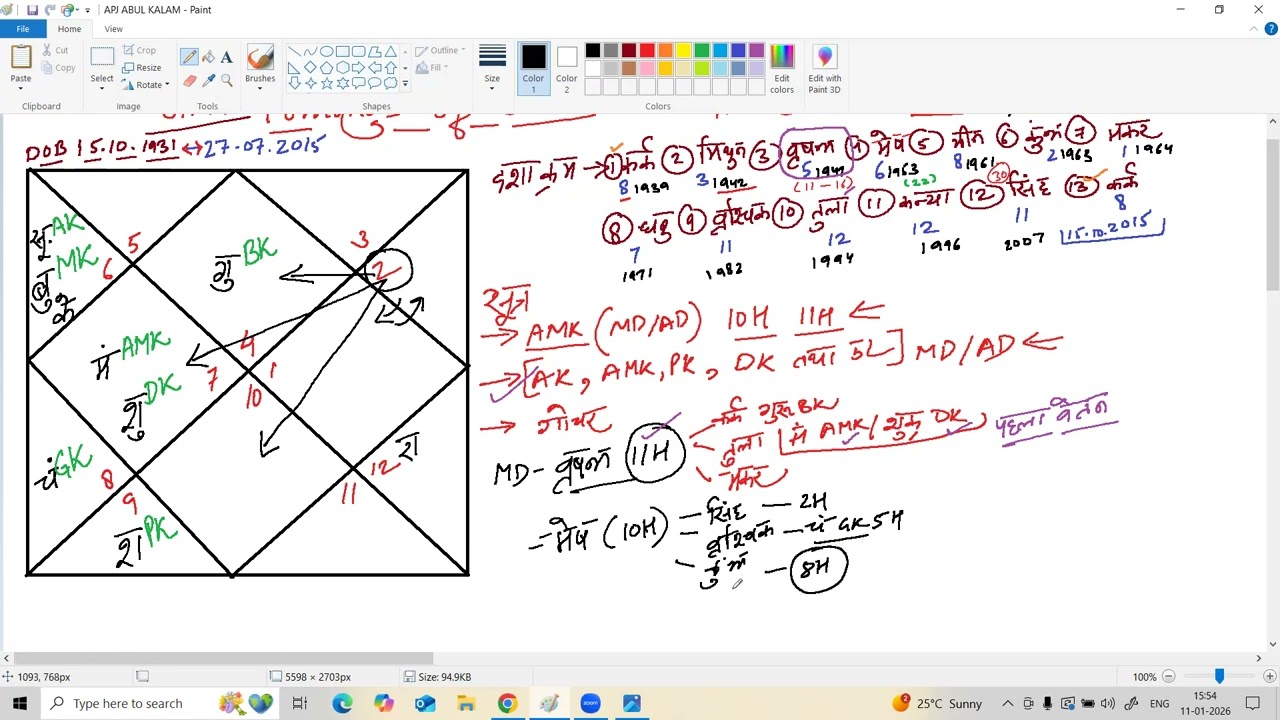The width and height of the screenshot is (1280, 720).
Task: Click the Select rectangle button
Action: [x=102, y=58]
